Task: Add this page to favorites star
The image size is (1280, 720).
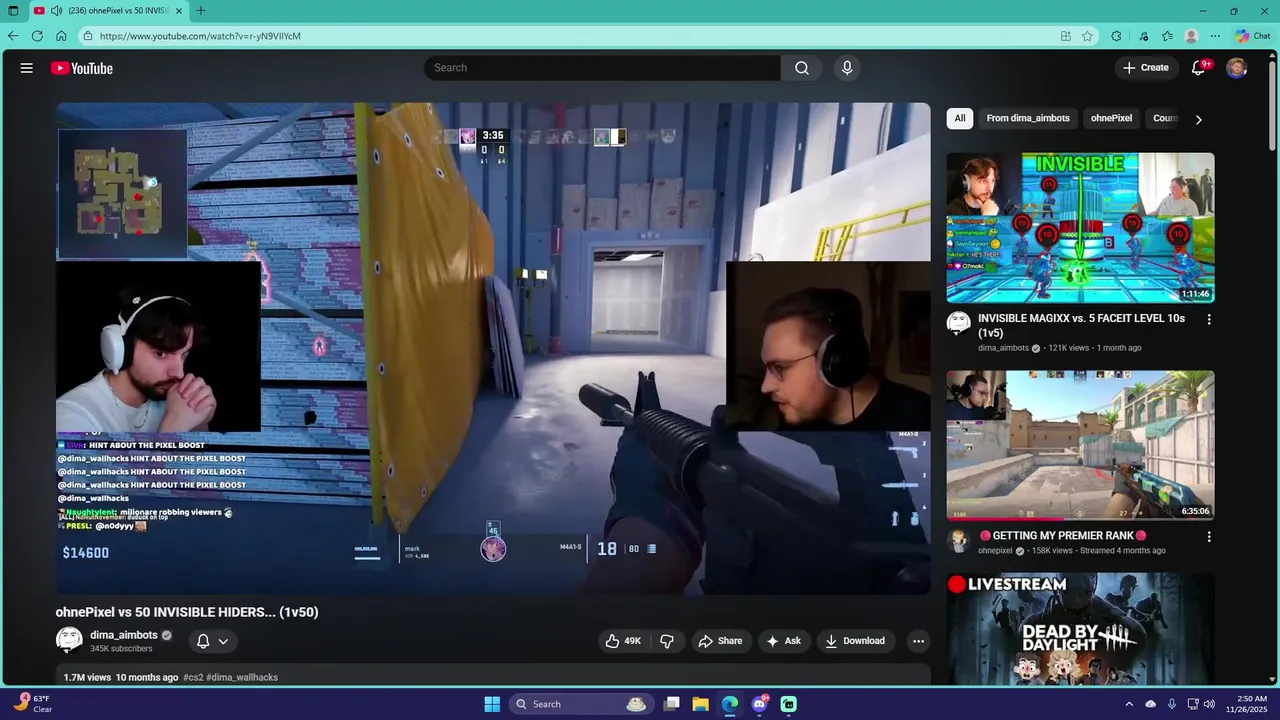Action: (x=1087, y=36)
